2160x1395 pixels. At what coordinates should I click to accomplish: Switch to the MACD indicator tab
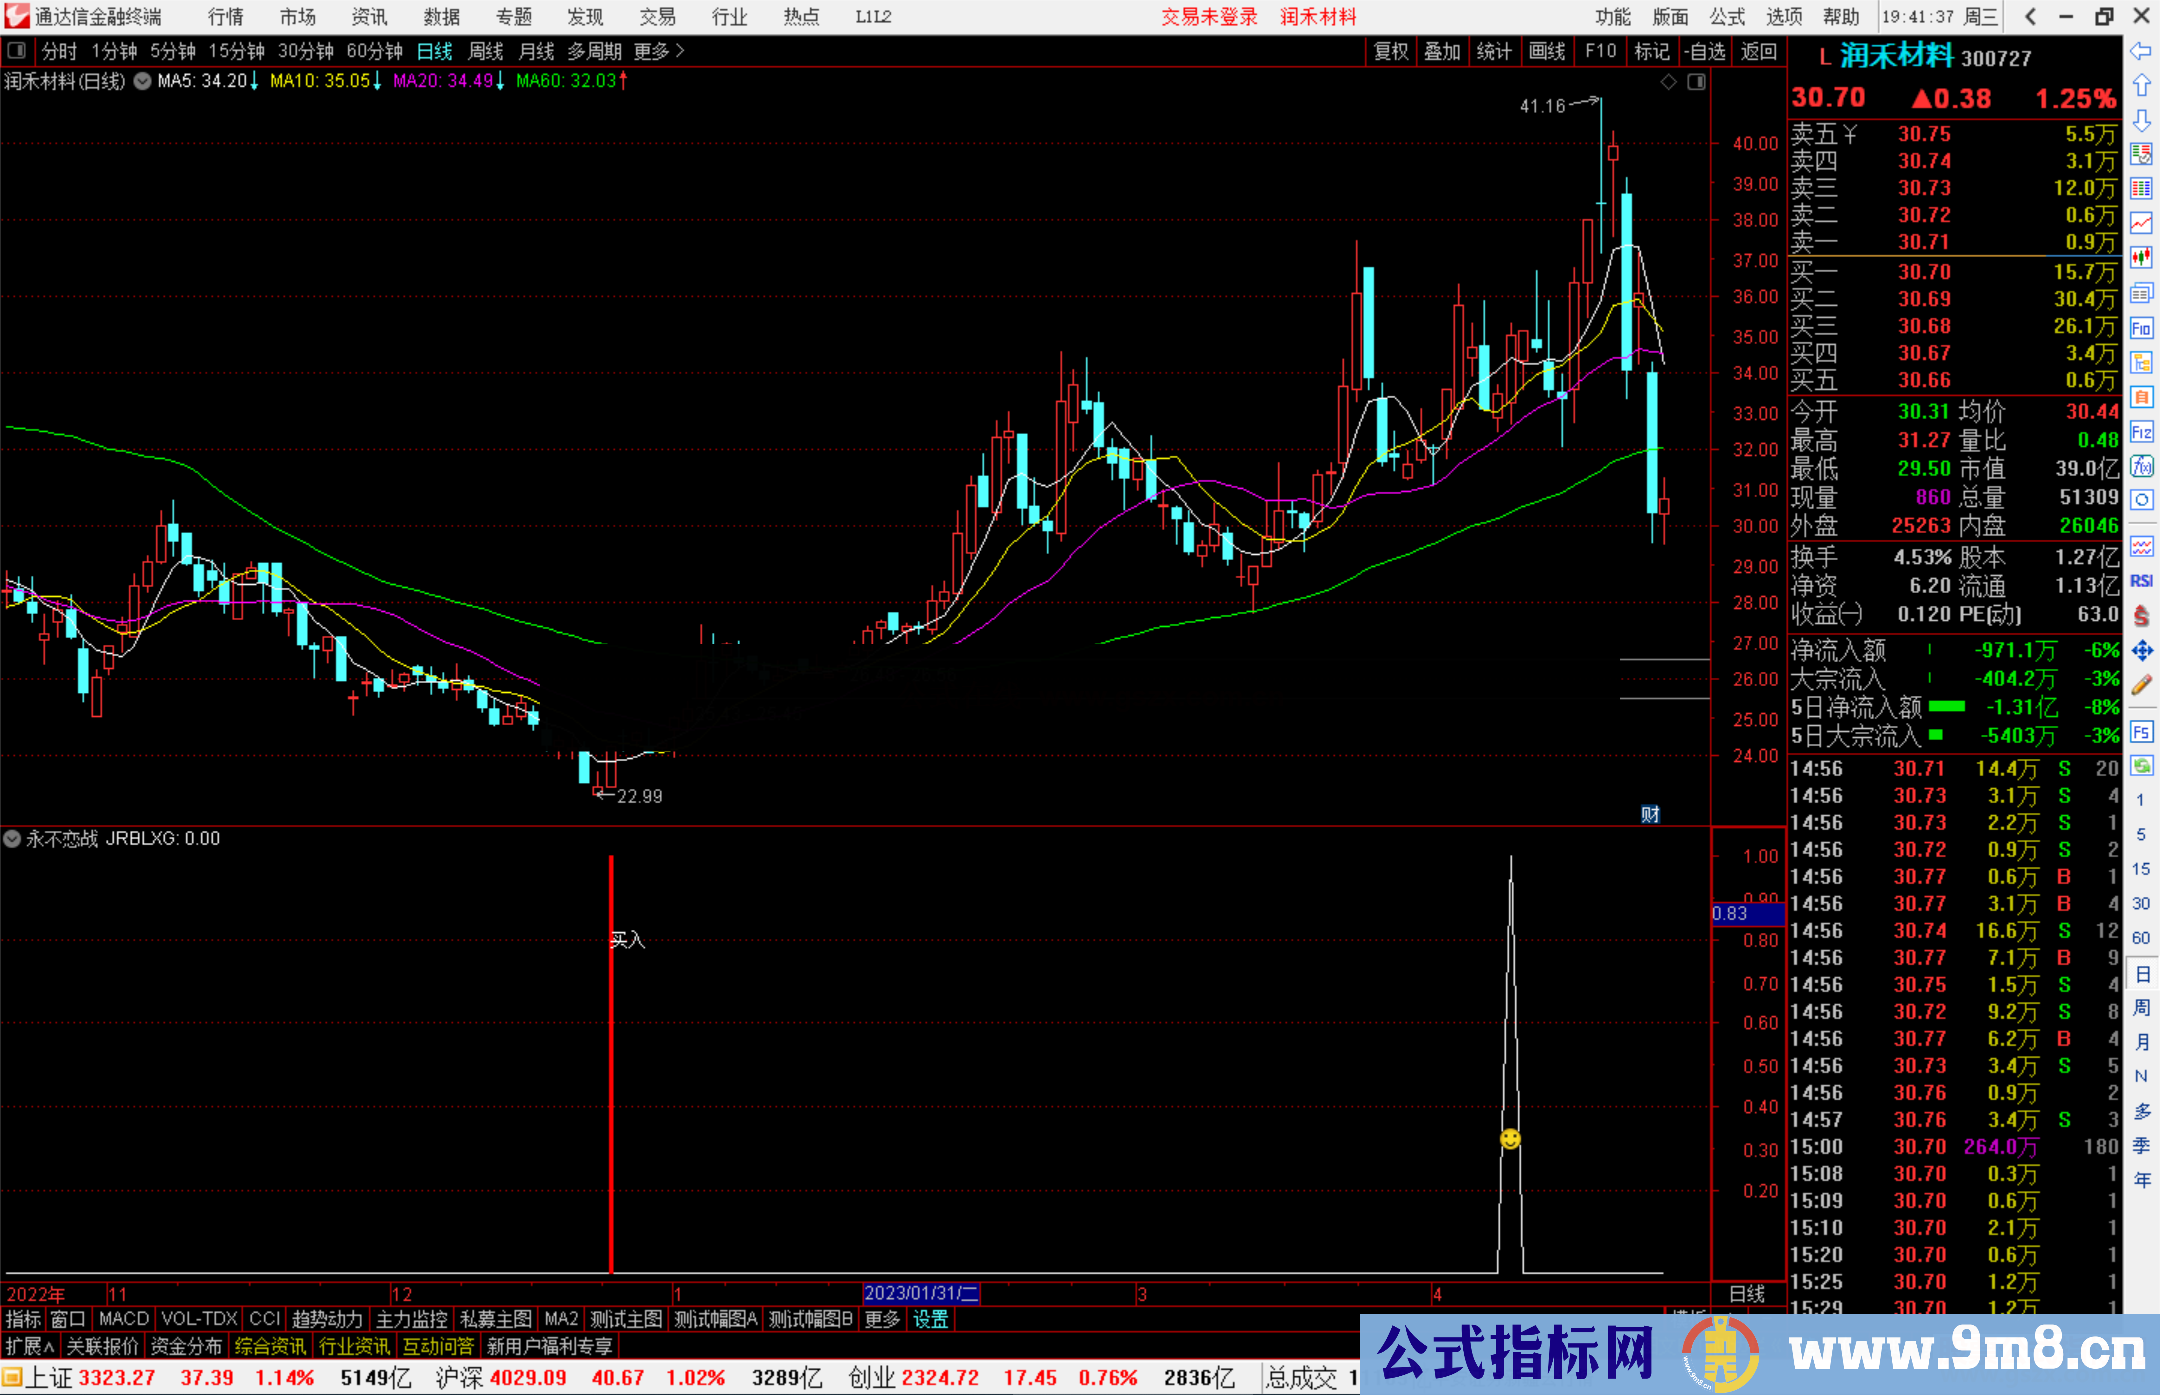point(124,1319)
